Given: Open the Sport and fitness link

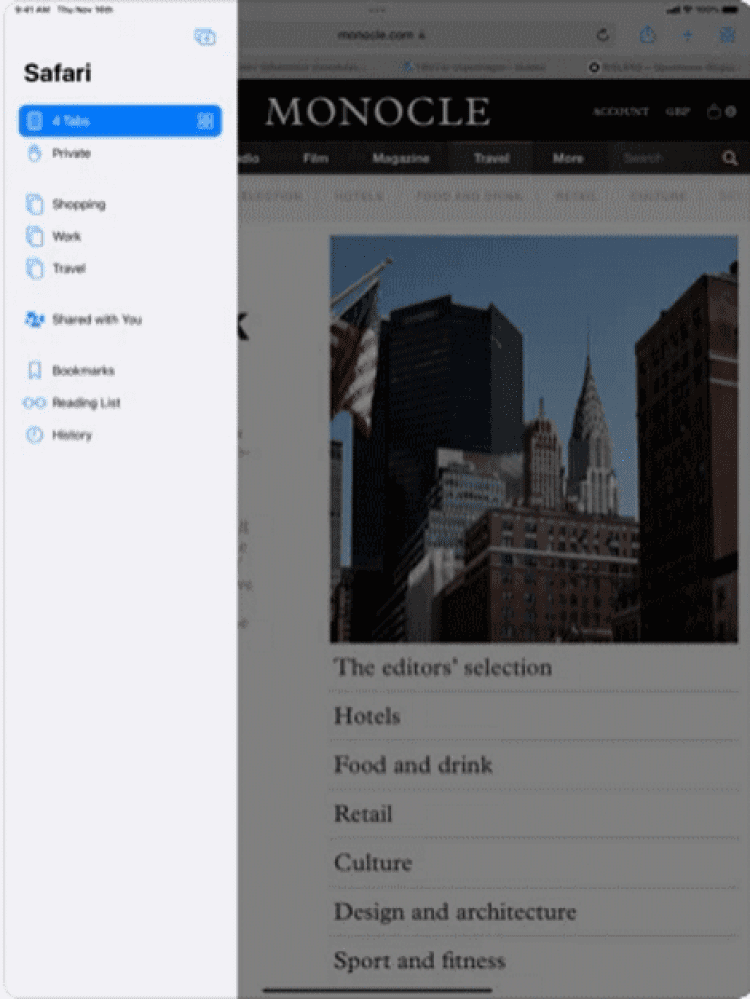Looking at the screenshot, I should tap(419, 960).
